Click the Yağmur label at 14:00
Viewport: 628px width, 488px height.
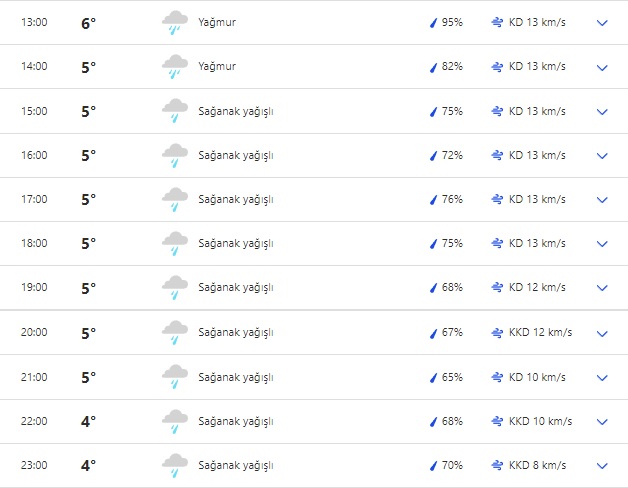coord(218,66)
